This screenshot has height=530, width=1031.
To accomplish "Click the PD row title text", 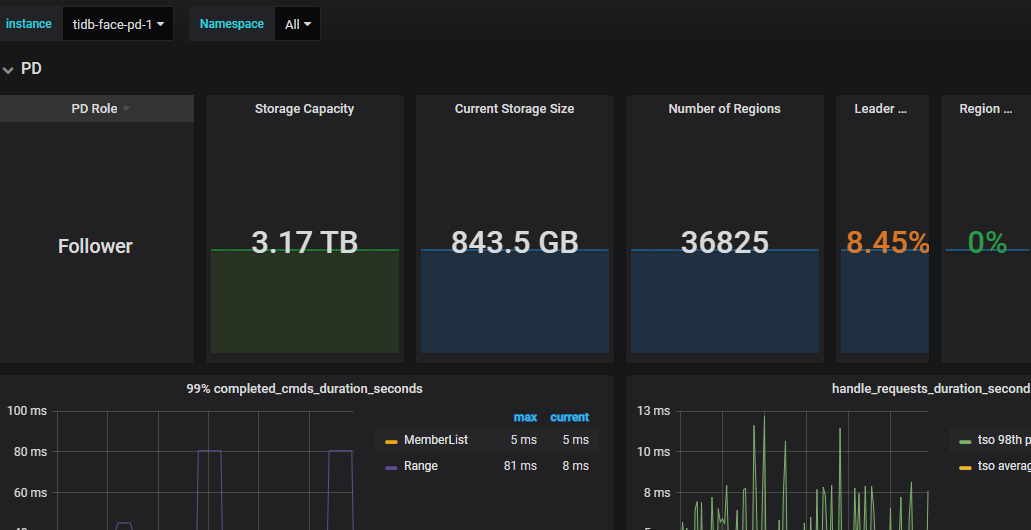I will pyautogui.click(x=31, y=69).
